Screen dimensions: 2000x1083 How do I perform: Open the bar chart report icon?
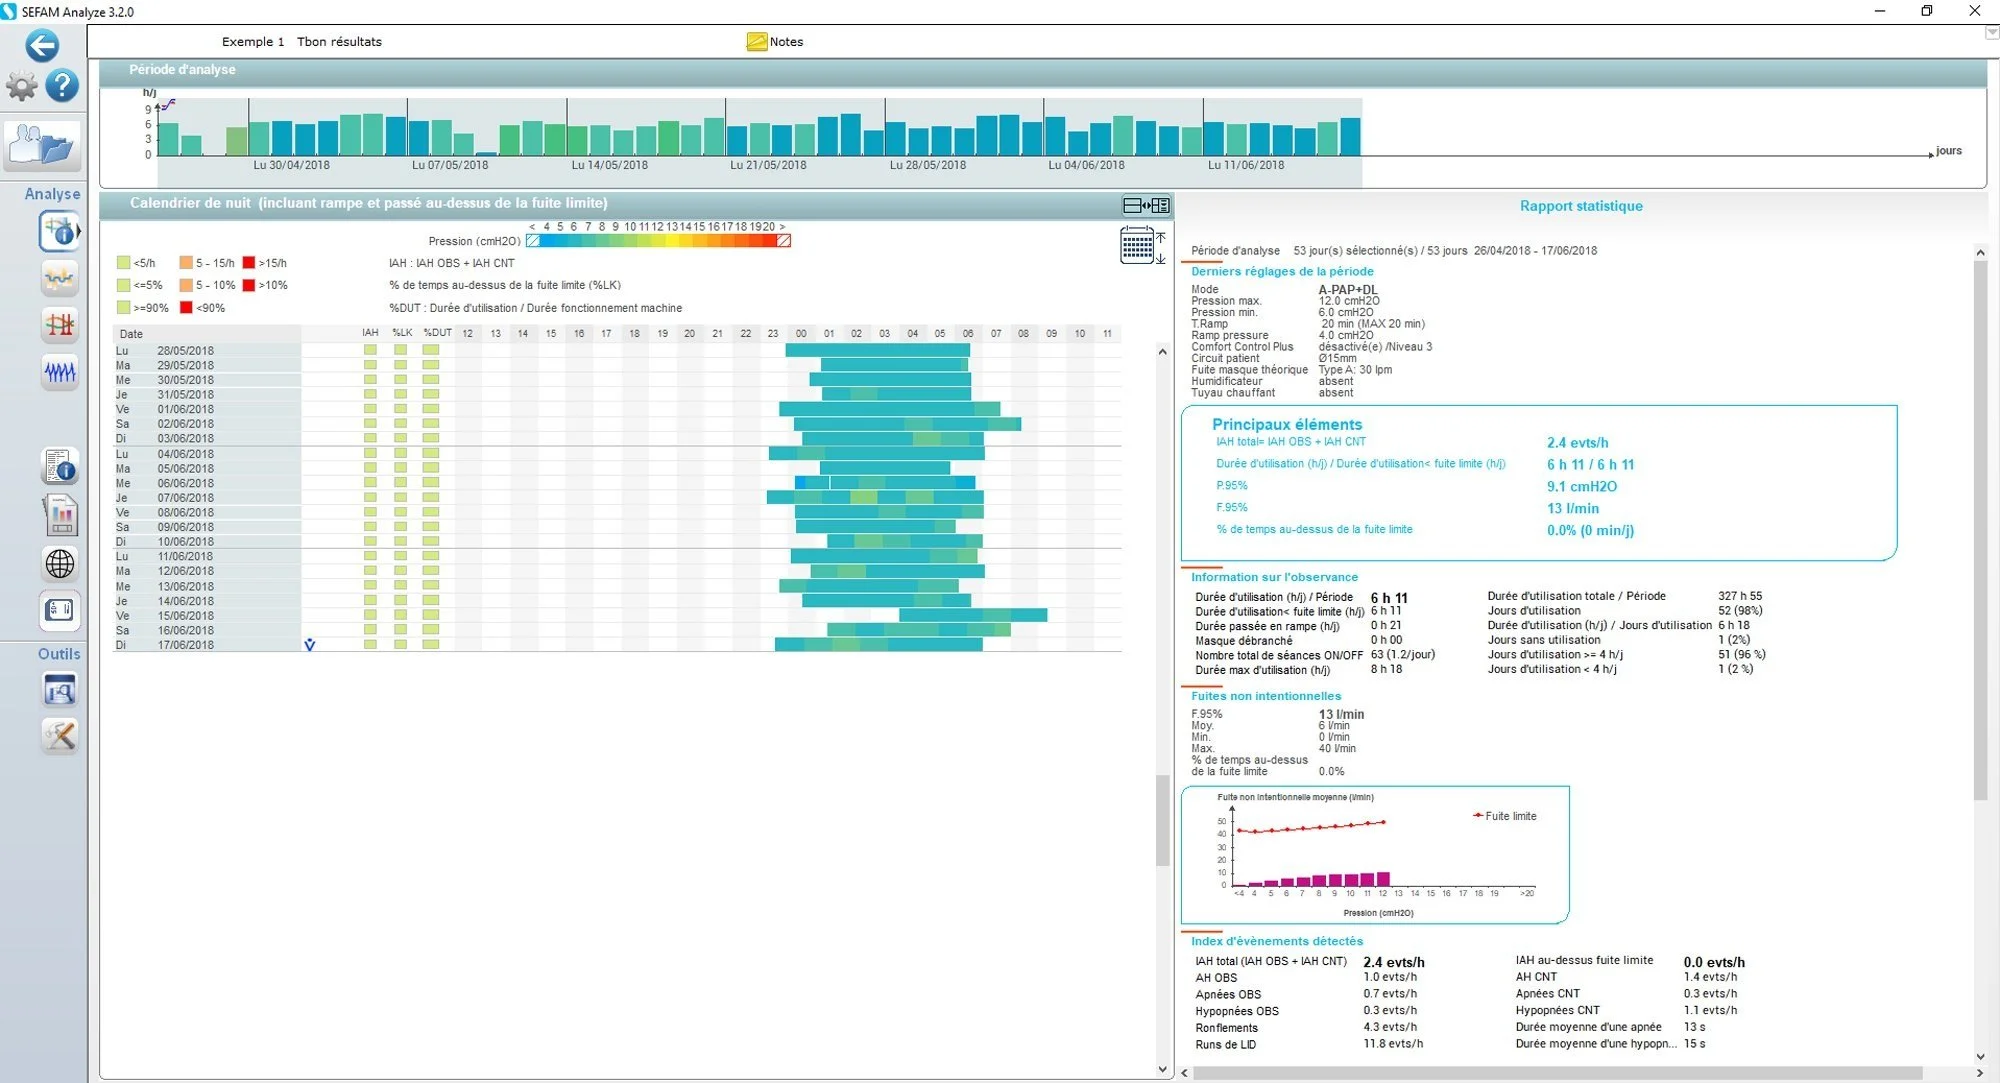(x=60, y=515)
